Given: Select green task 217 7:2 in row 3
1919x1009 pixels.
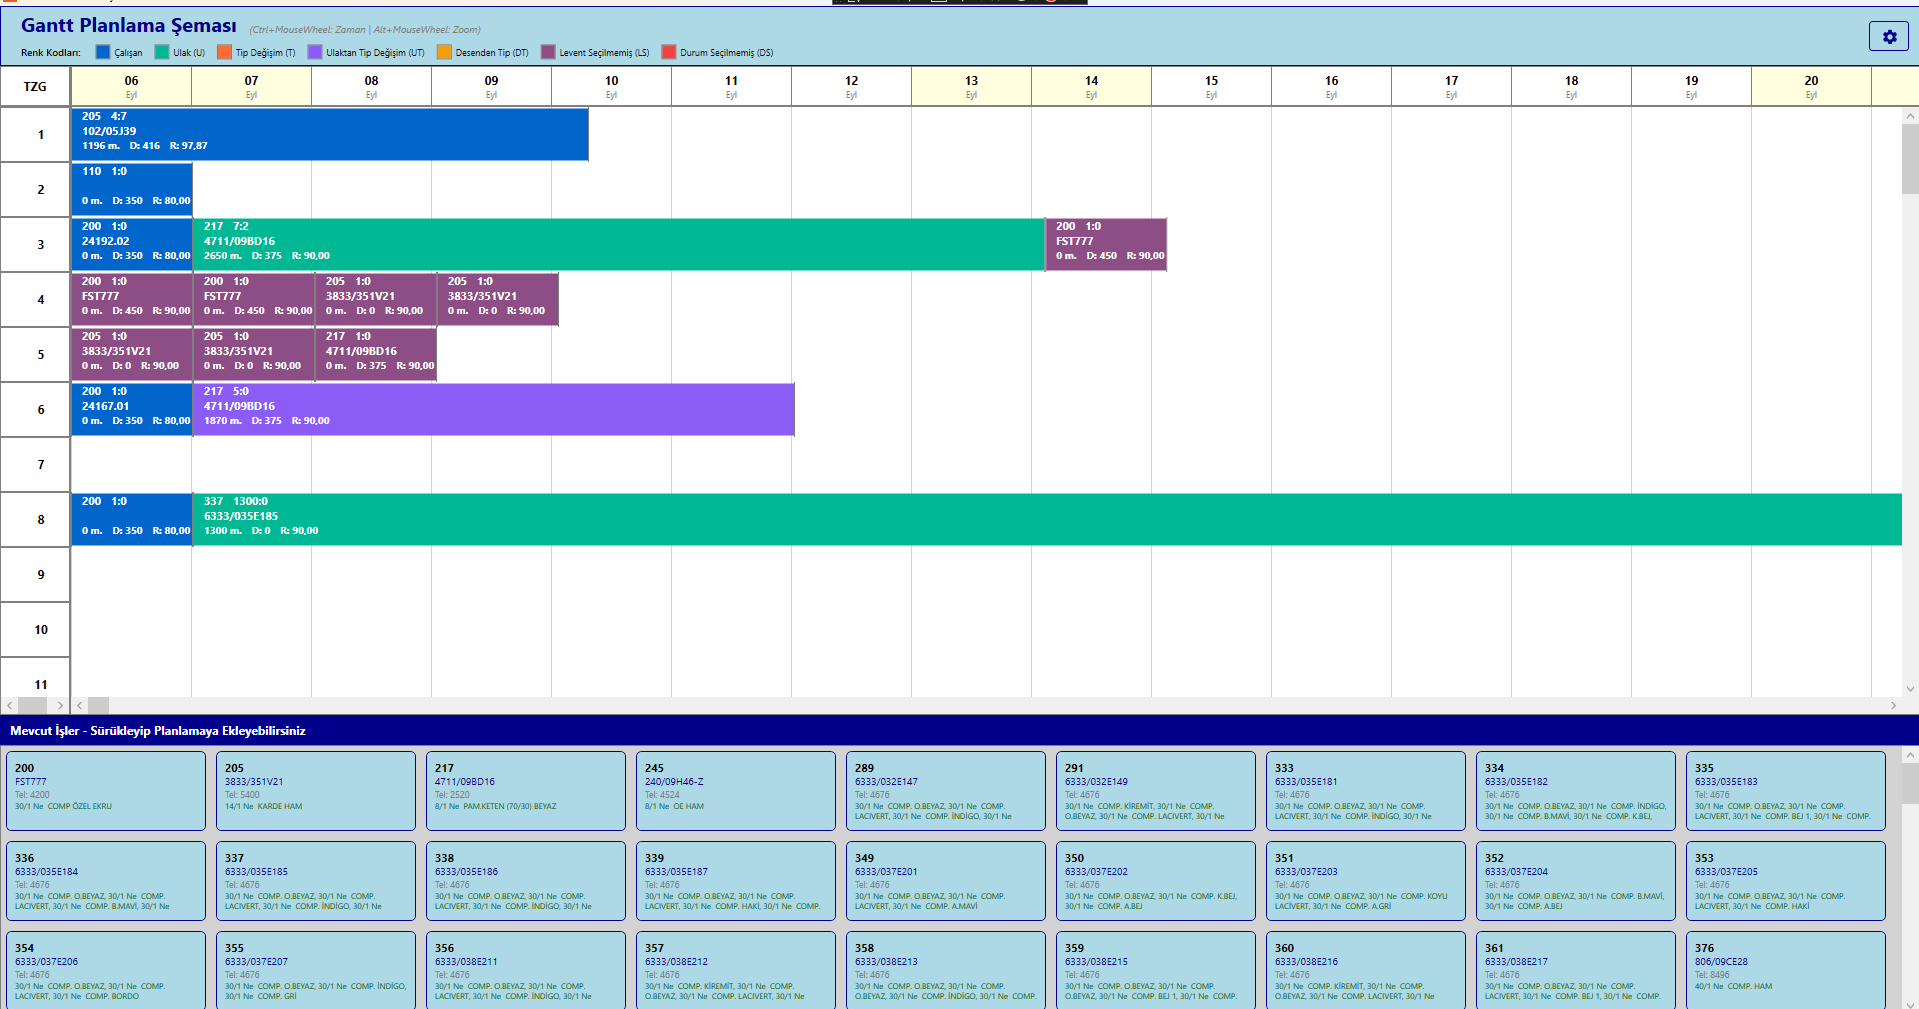Looking at the screenshot, I should click(x=618, y=244).
